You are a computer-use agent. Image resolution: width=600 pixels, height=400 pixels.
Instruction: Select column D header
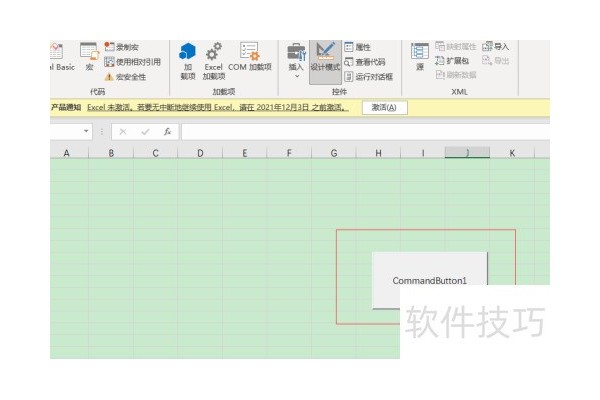point(200,153)
